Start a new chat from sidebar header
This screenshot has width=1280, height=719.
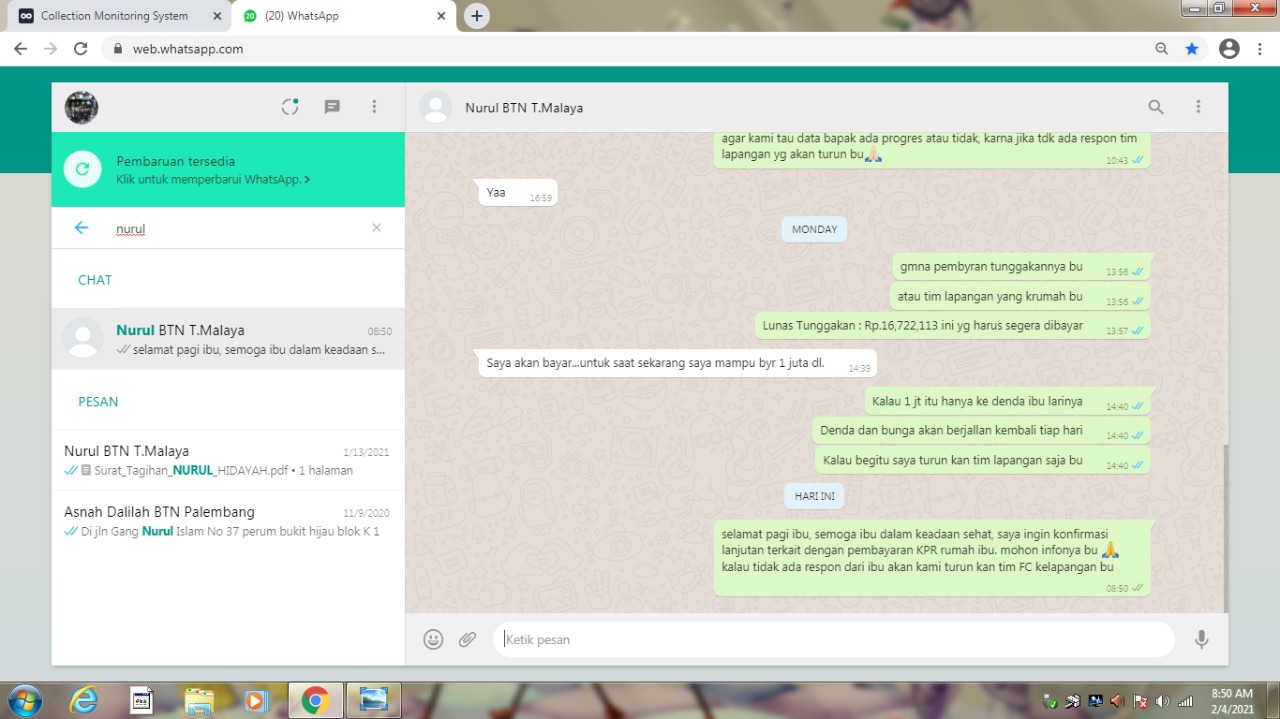332,107
